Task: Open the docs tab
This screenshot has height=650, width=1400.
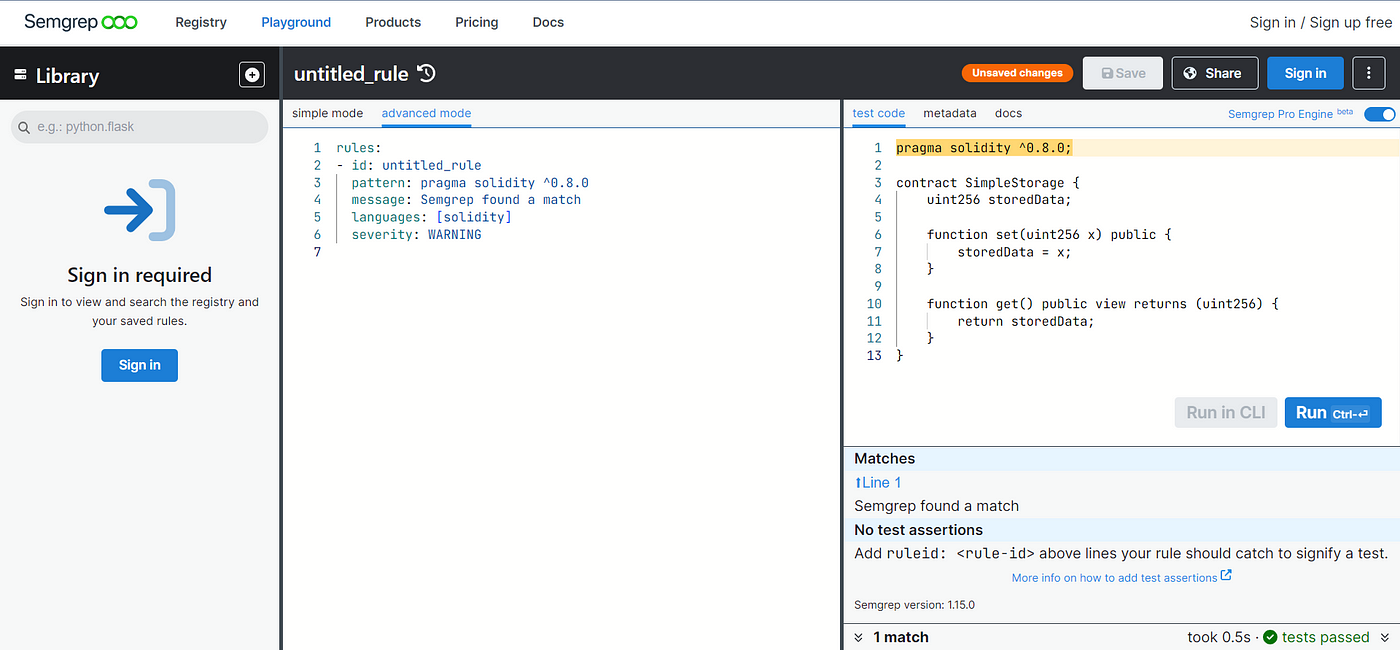Action: 1008,113
